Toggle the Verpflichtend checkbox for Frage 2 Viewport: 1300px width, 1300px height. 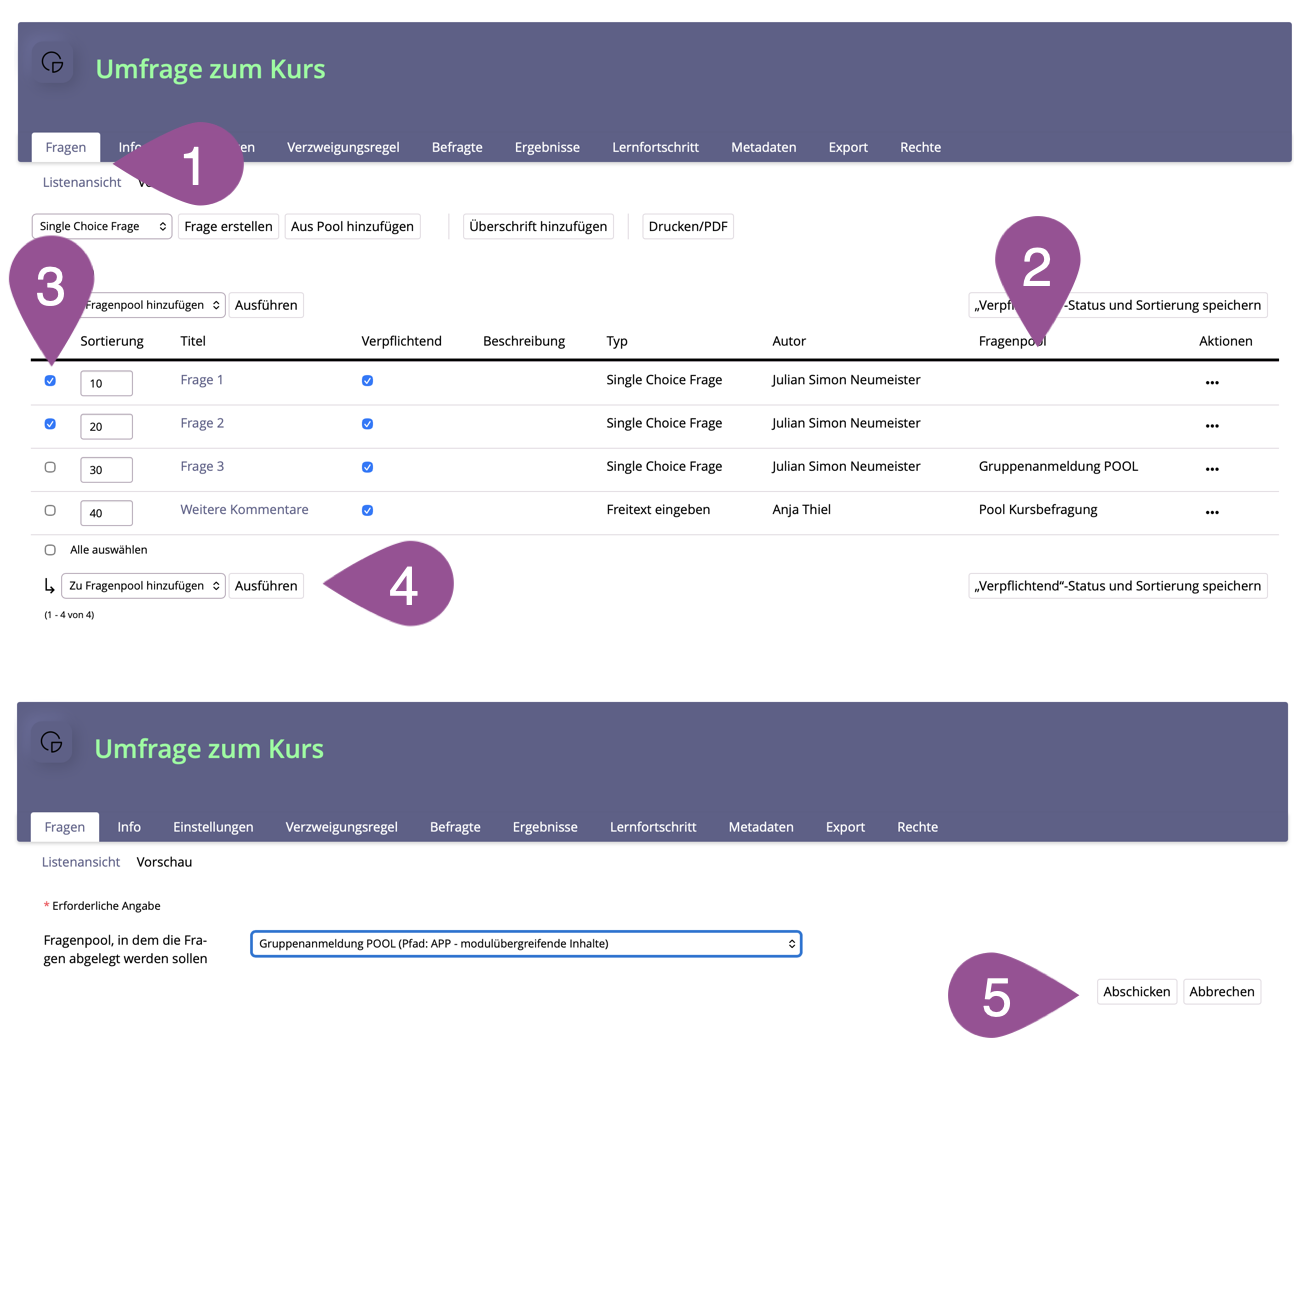367,424
